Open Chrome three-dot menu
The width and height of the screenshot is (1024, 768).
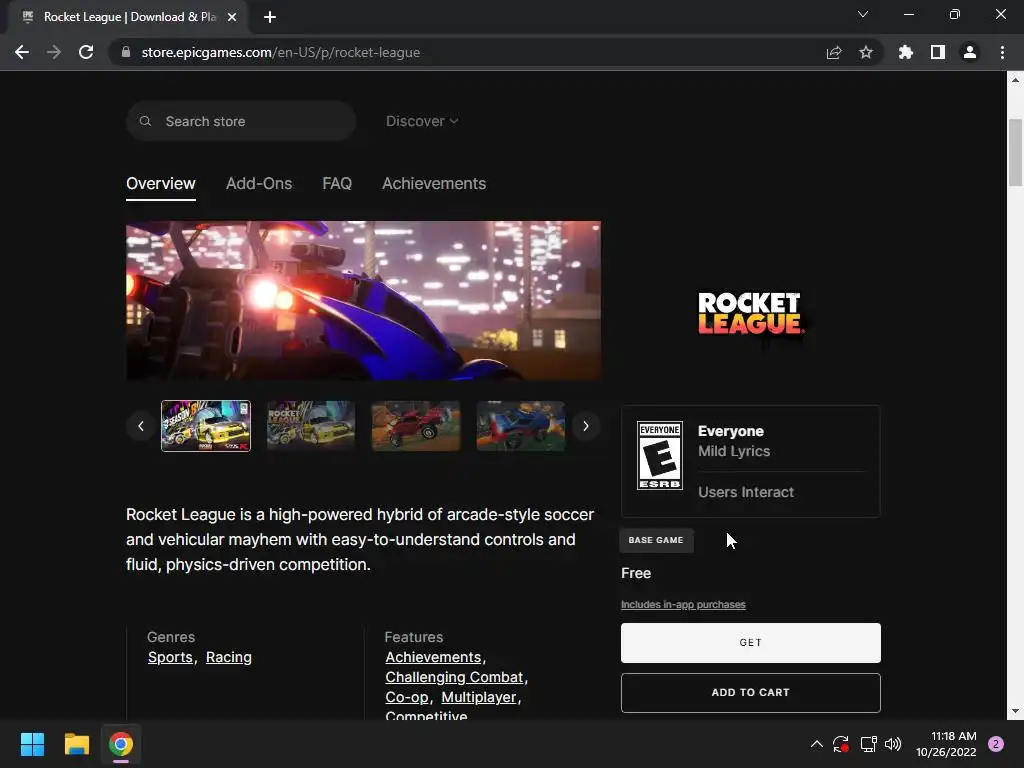pyautogui.click(x=1002, y=52)
